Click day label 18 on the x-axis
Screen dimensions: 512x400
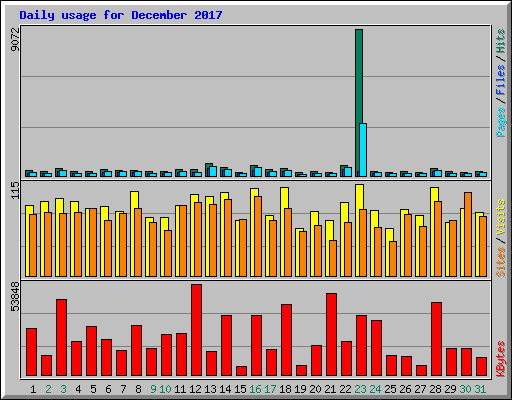pyautogui.click(x=285, y=389)
